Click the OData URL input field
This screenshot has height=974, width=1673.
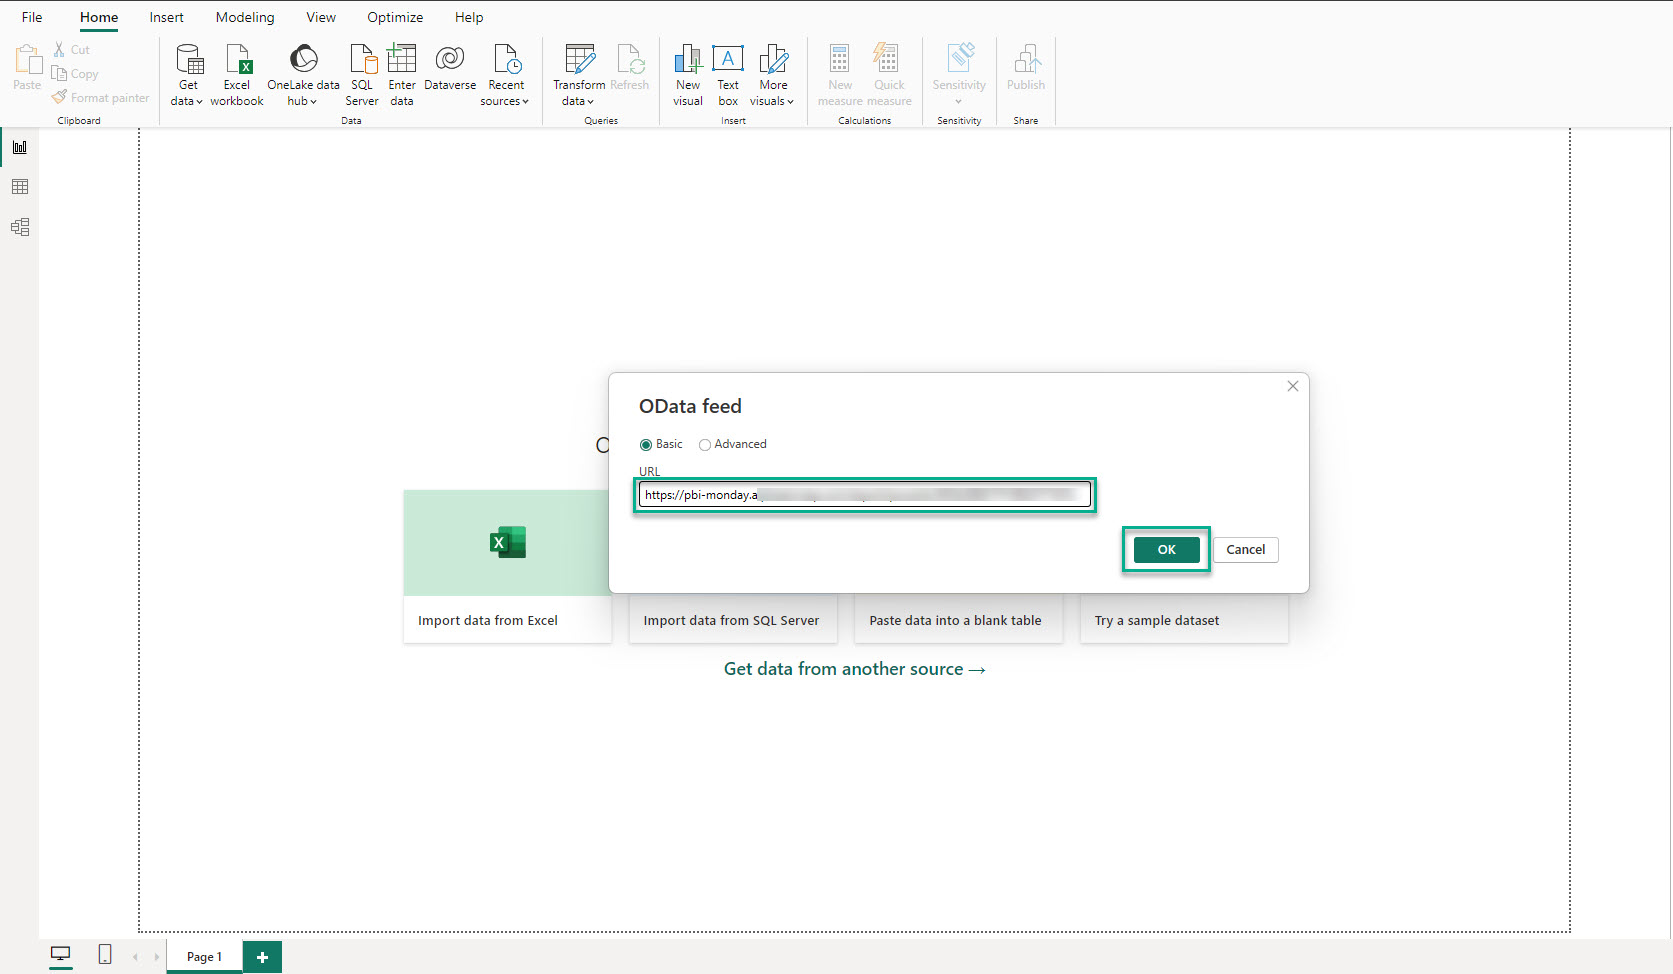[x=864, y=495]
